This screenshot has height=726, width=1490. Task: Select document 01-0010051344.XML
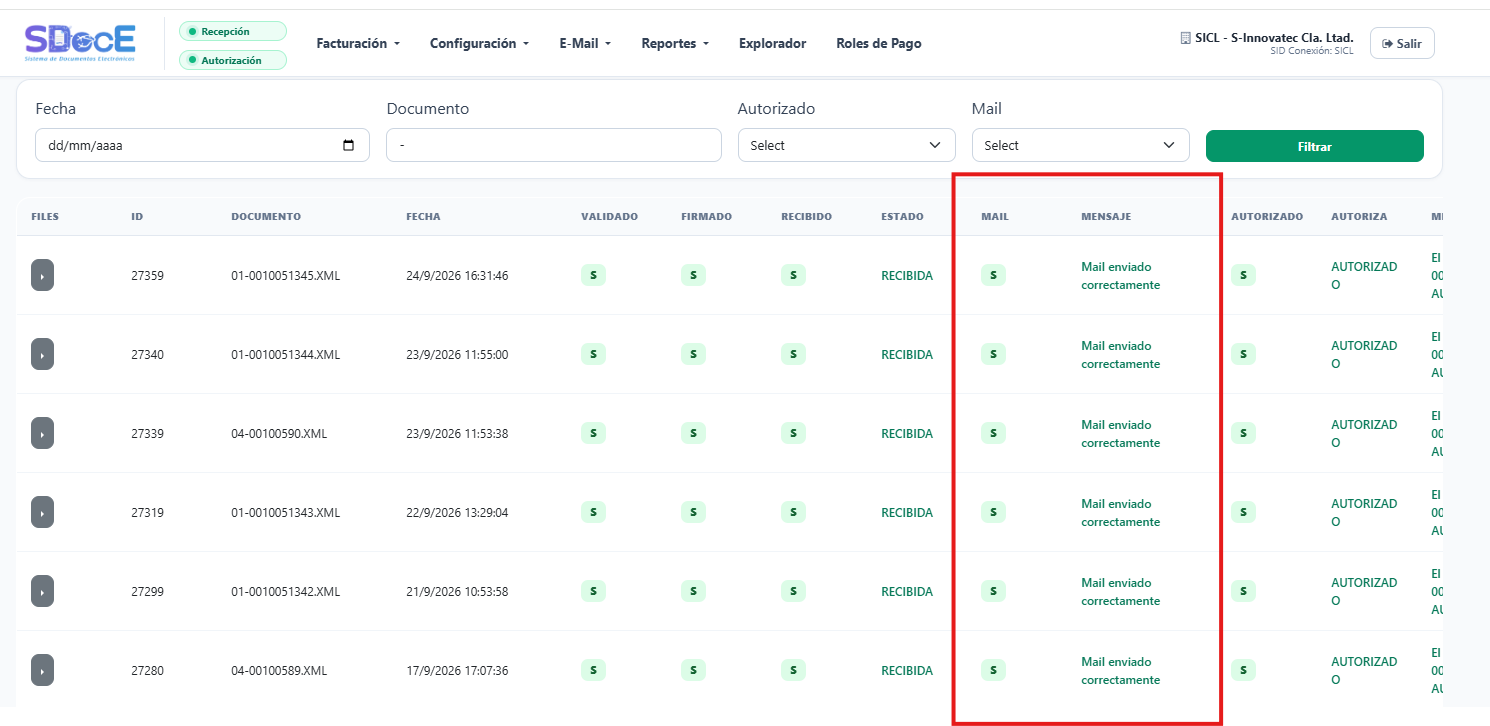[x=285, y=354]
